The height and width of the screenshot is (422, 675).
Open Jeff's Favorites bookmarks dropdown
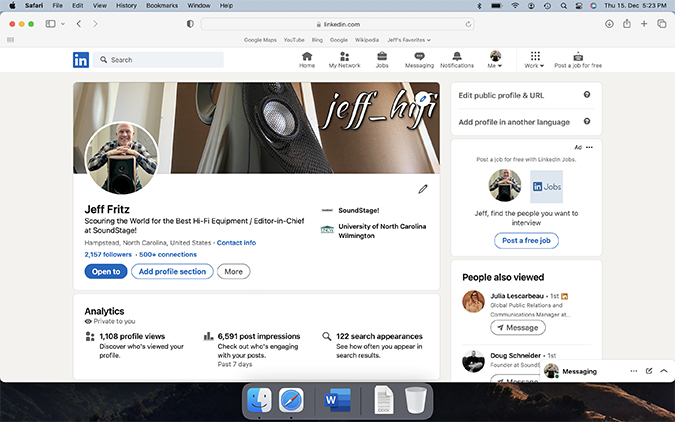click(x=409, y=40)
